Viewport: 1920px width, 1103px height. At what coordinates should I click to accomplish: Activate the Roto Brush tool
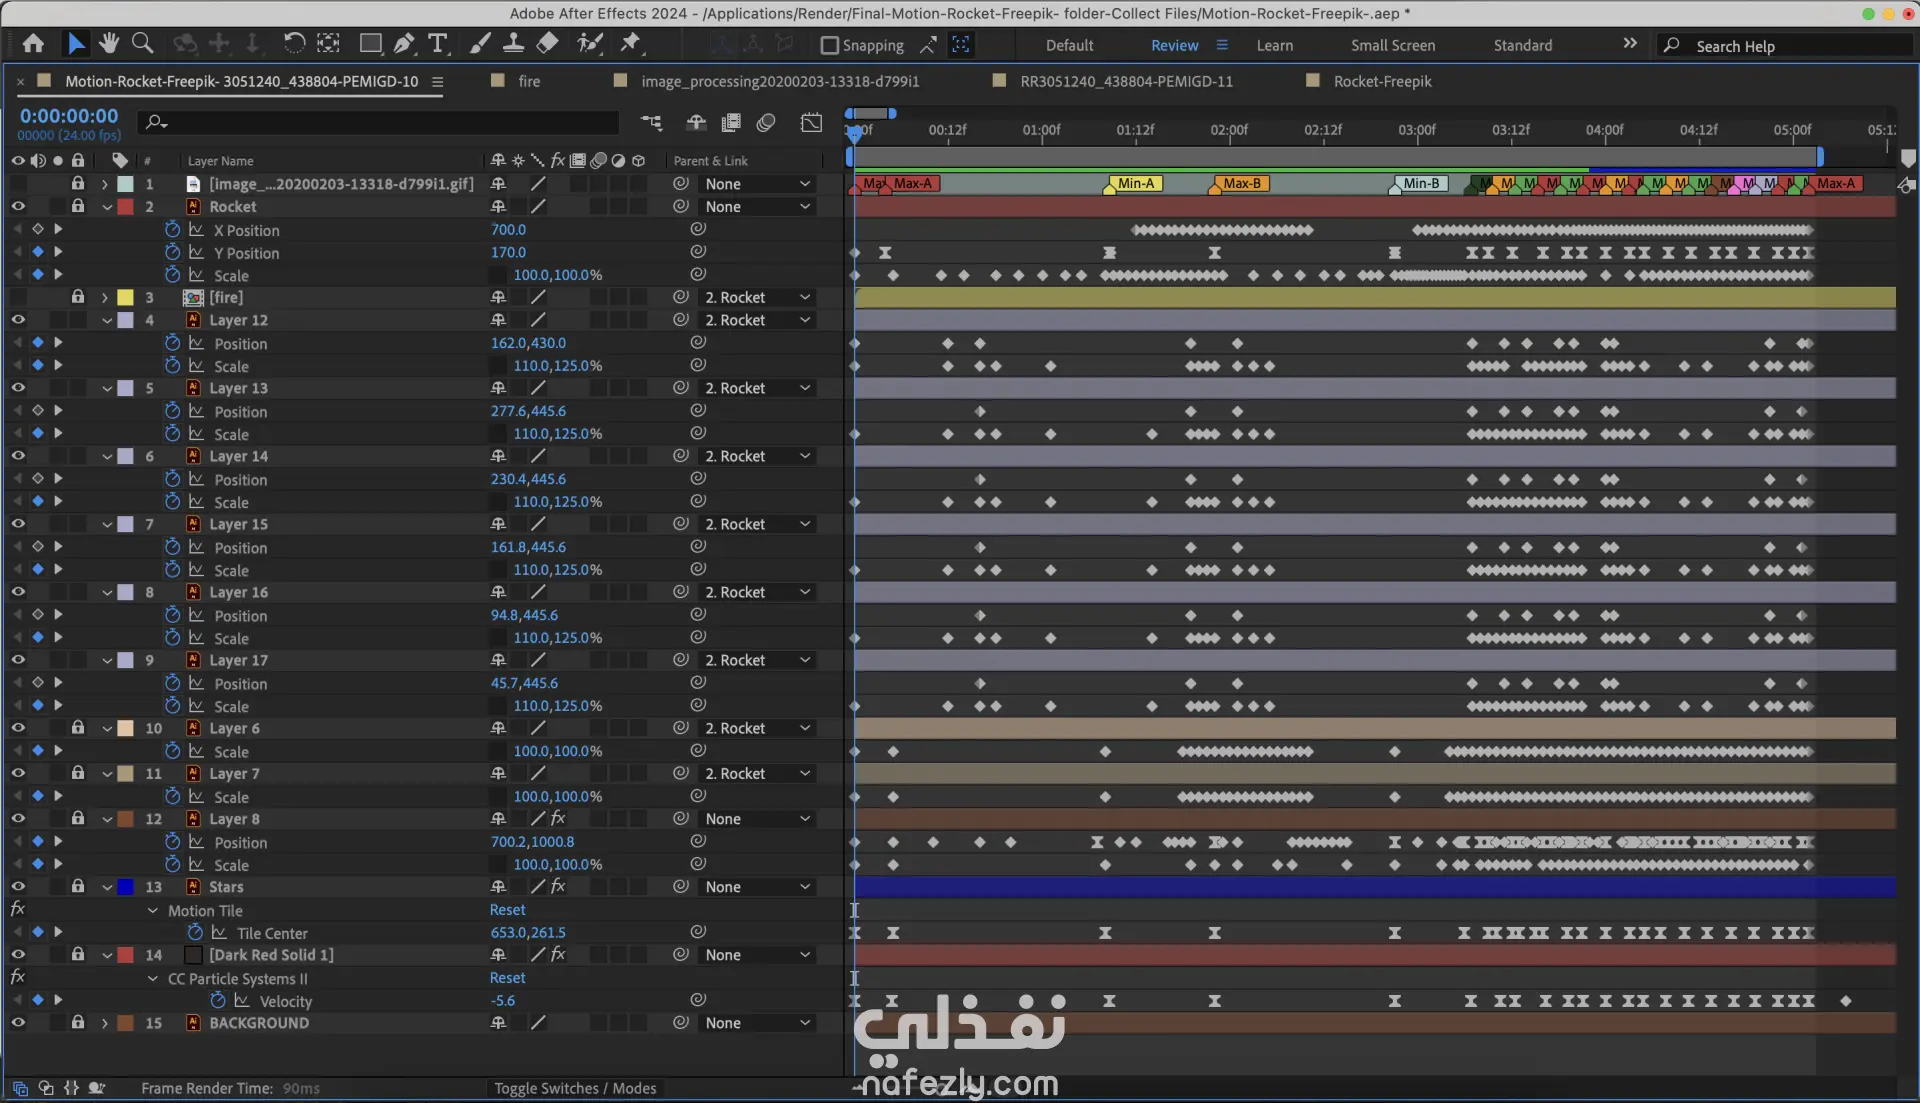coord(590,43)
